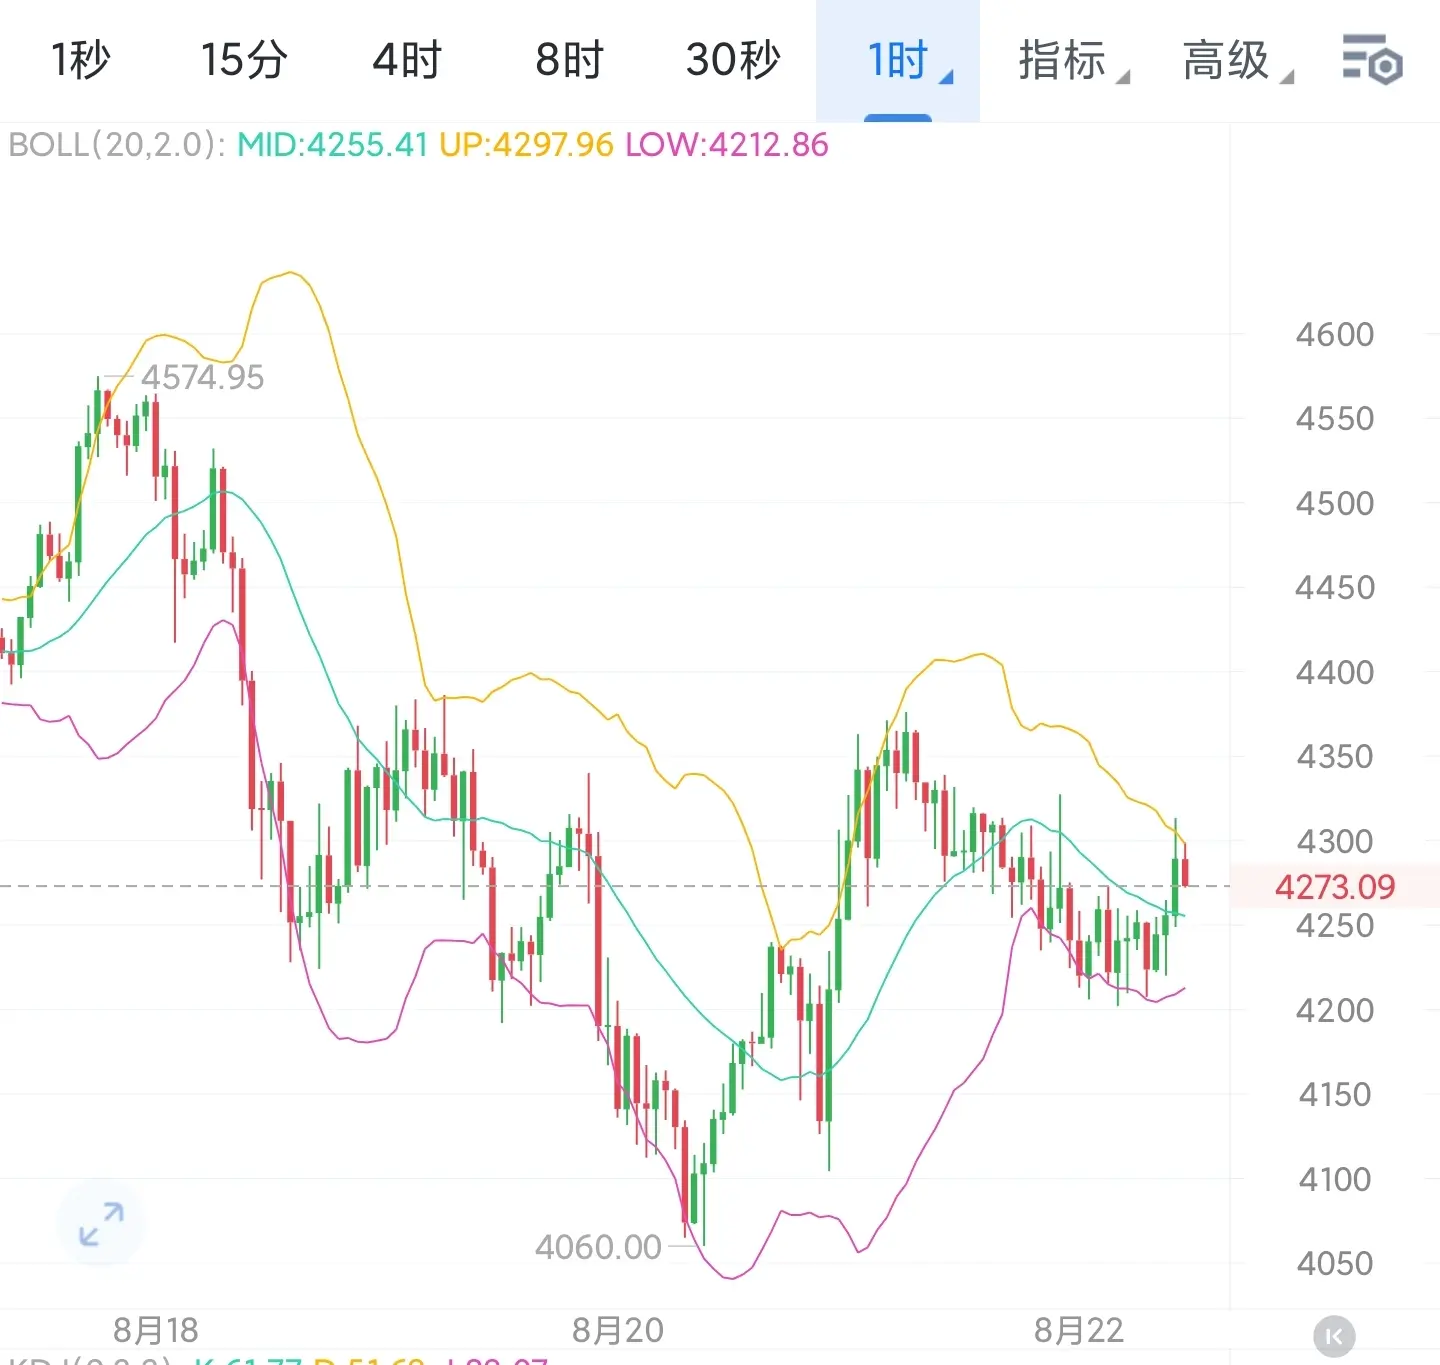Viewport: 1440px width, 1365px height.
Task: Tap the MID:4255.41 value
Action: point(332,145)
